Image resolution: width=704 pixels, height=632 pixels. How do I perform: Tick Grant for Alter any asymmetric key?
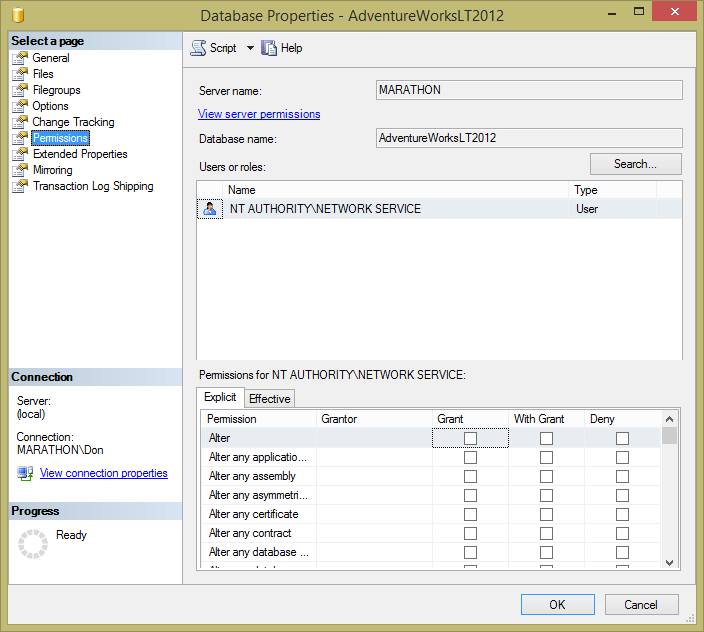tap(470, 495)
